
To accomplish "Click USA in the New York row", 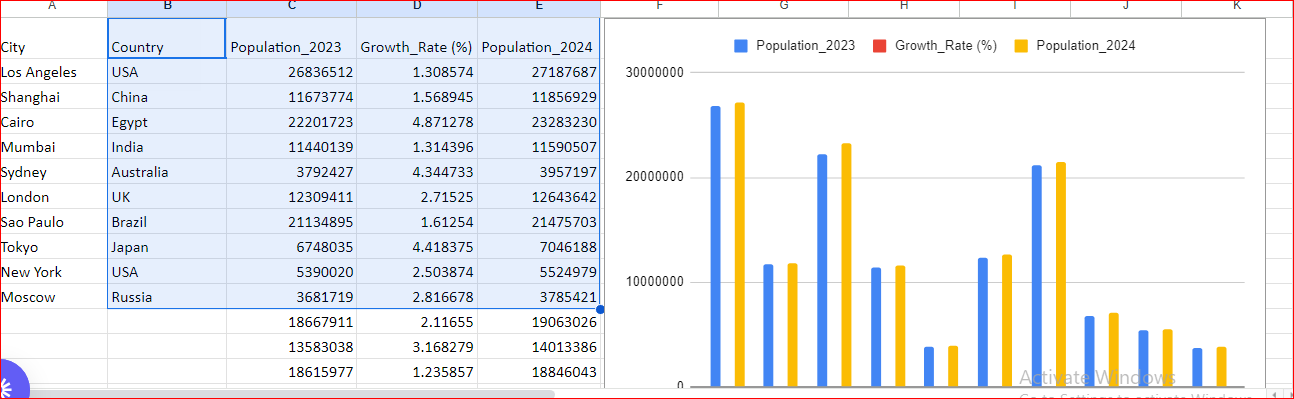I will [166, 272].
